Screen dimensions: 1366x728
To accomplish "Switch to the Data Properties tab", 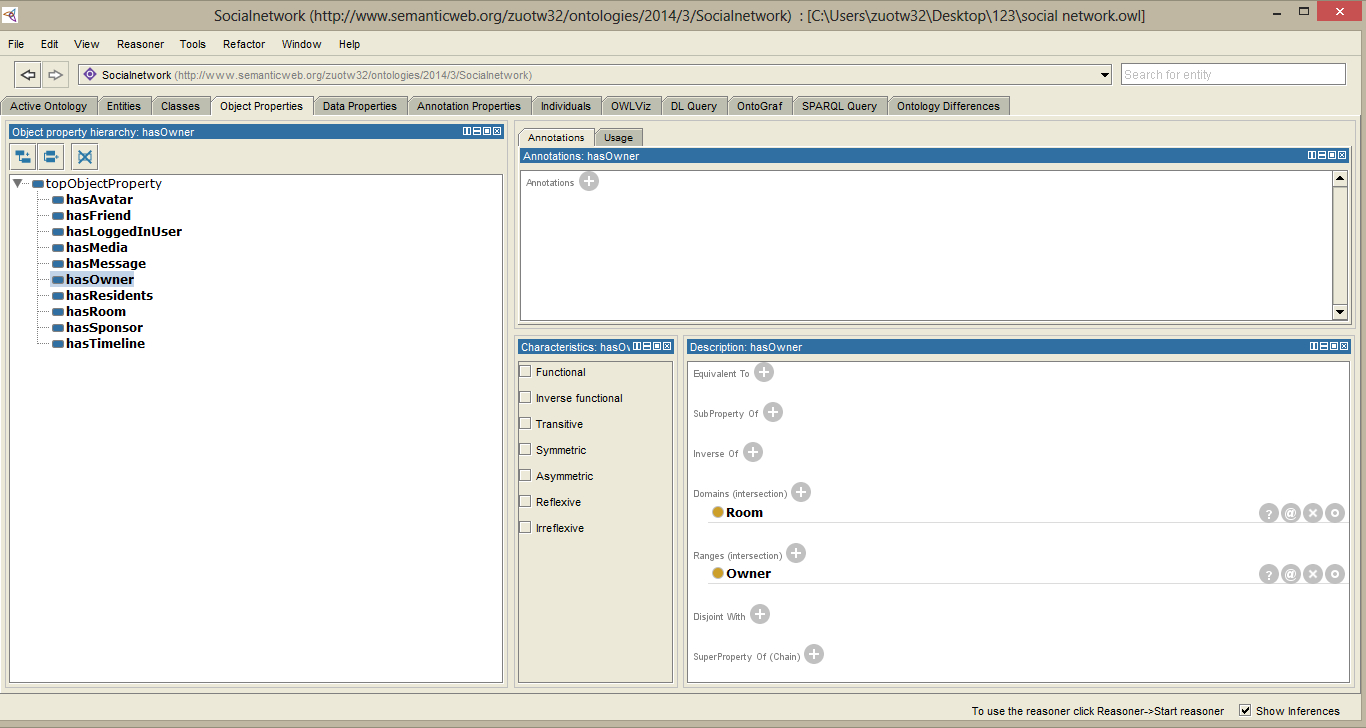I will click(x=359, y=106).
